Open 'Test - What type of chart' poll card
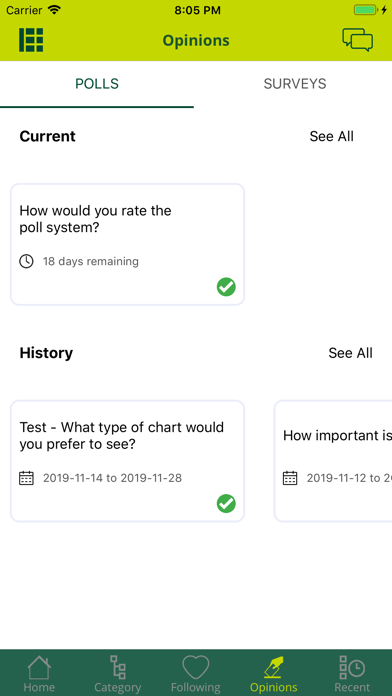392x696 pixels. 127,461
